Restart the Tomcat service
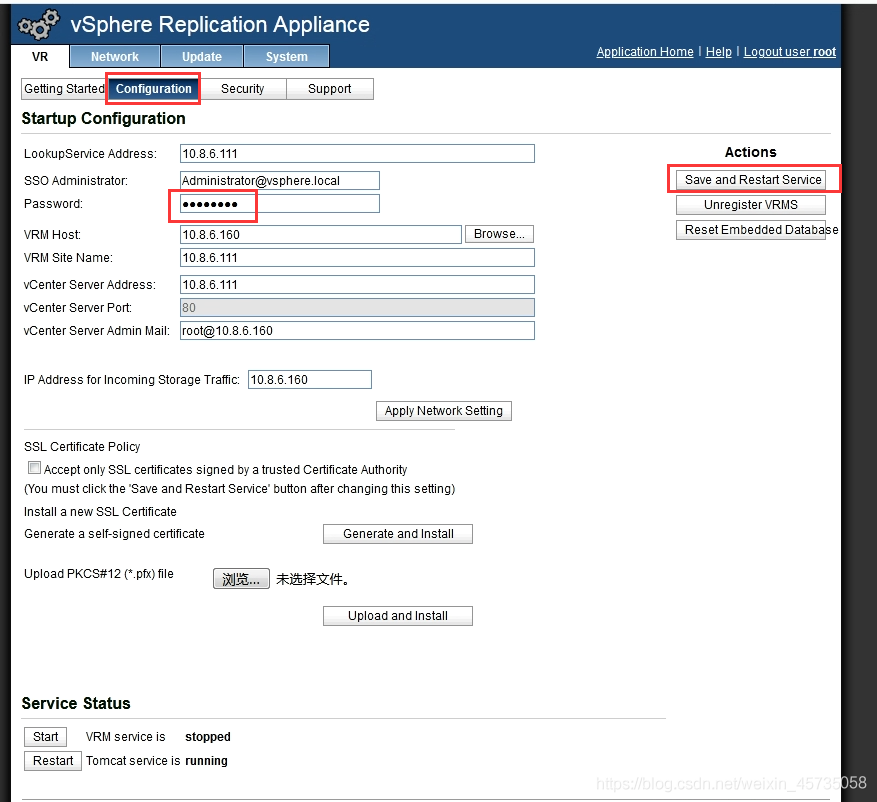Viewport: 877px width, 802px height. pyautogui.click(x=53, y=761)
